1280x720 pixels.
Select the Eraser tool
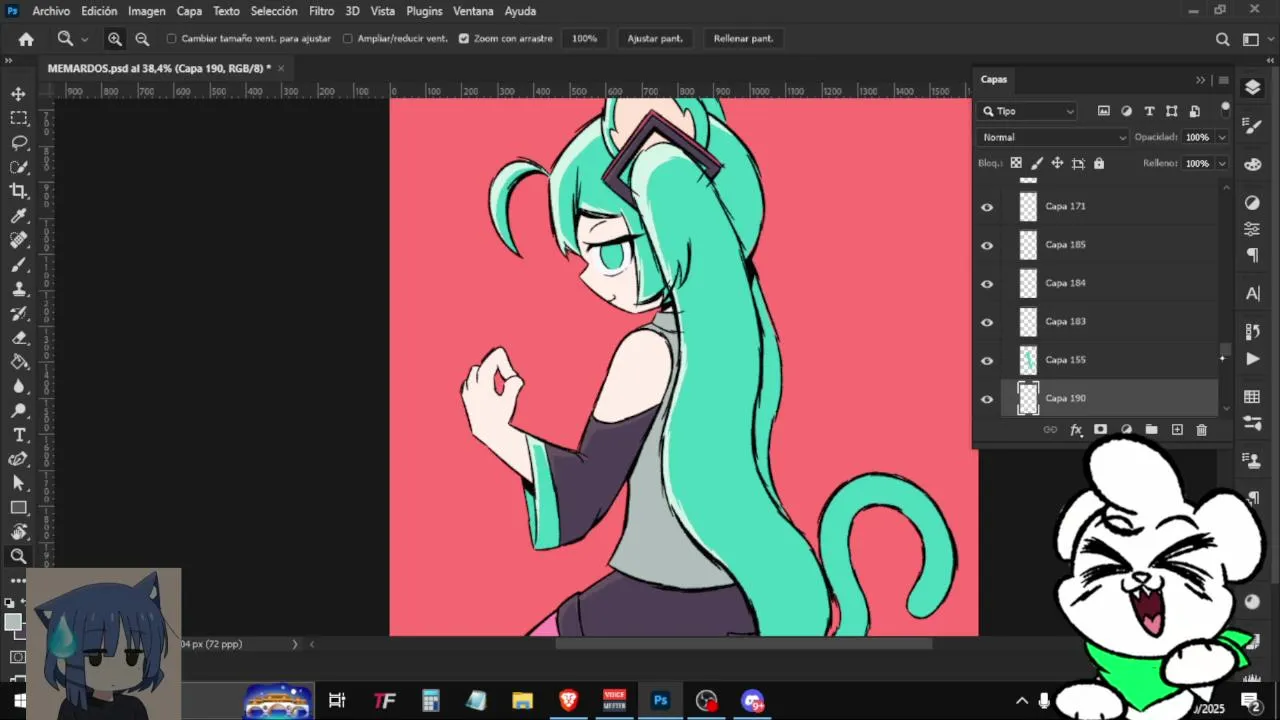tap(18, 338)
